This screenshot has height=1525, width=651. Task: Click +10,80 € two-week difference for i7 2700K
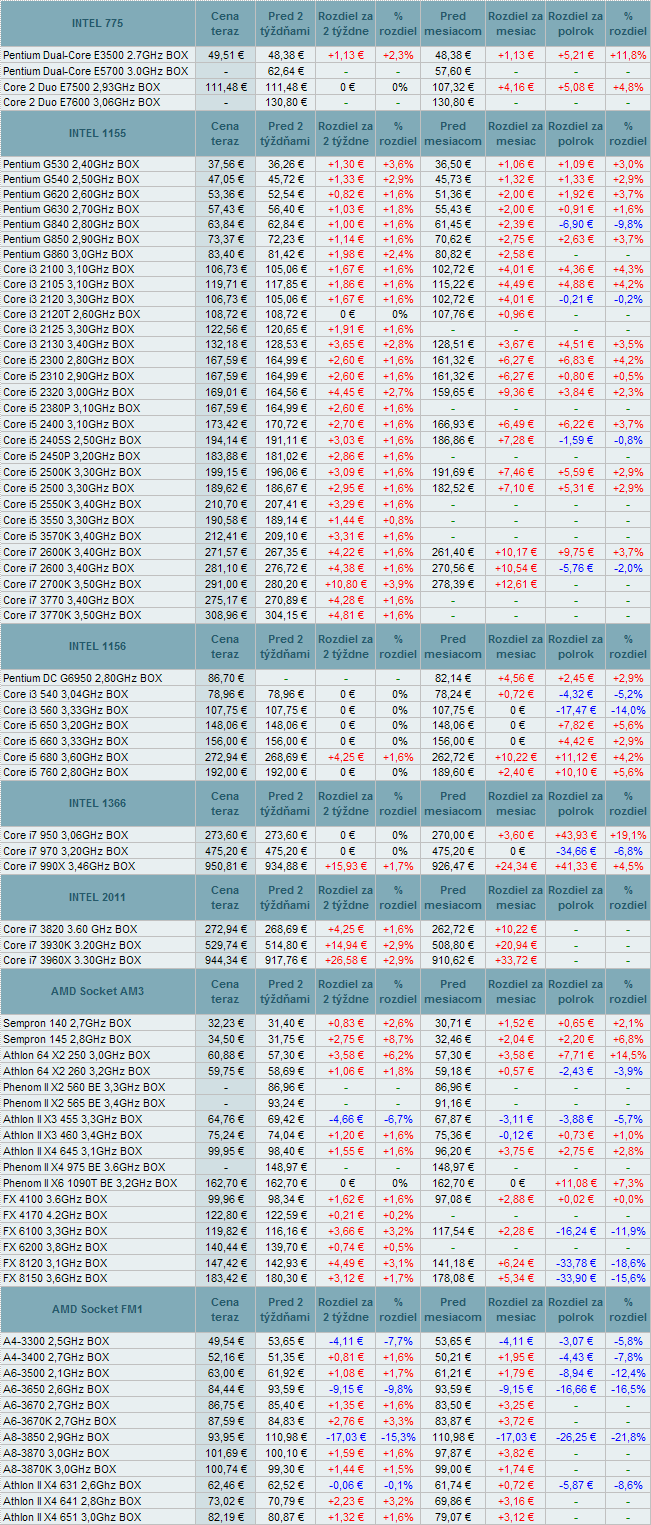(x=345, y=583)
